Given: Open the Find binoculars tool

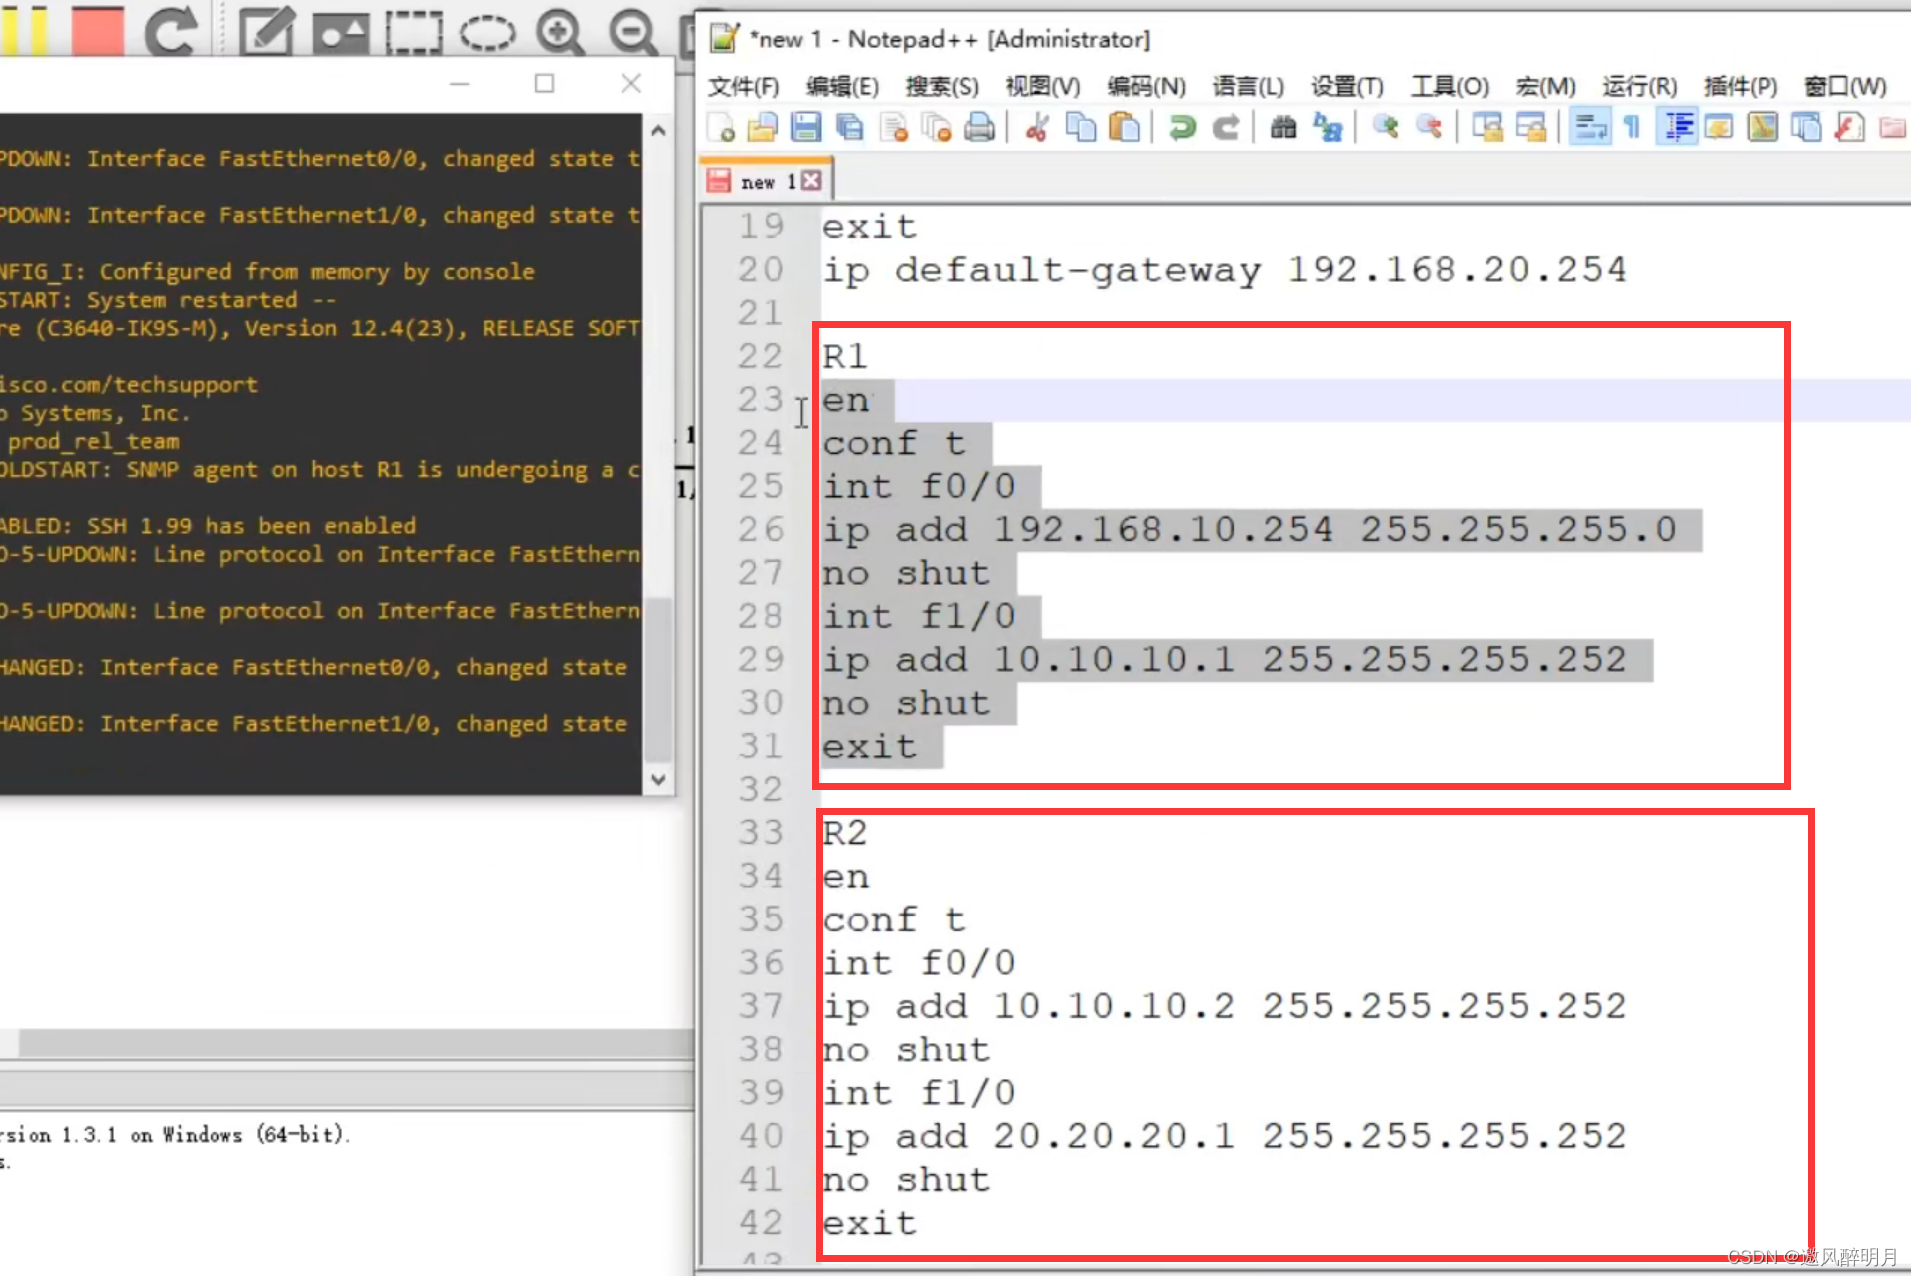Looking at the screenshot, I should [1283, 128].
